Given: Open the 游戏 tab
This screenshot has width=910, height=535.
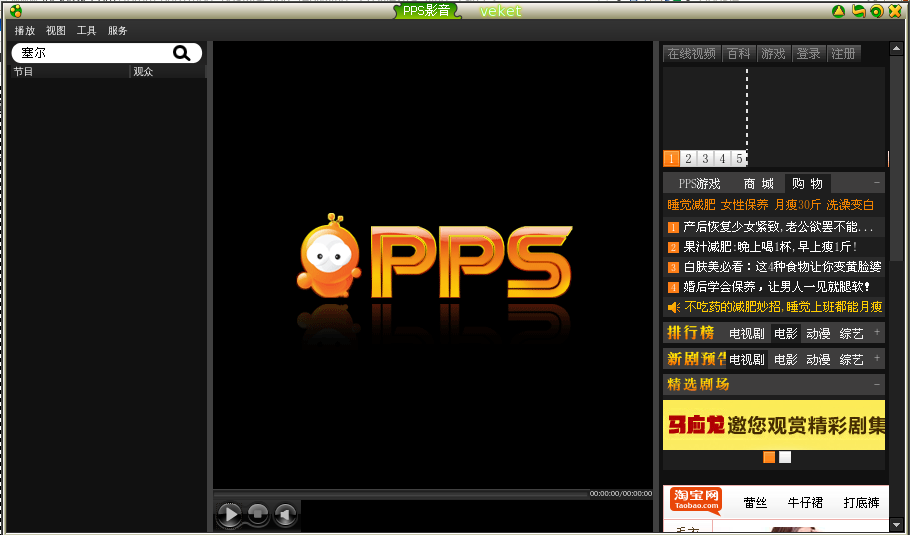Looking at the screenshot, I should [773, 53].
